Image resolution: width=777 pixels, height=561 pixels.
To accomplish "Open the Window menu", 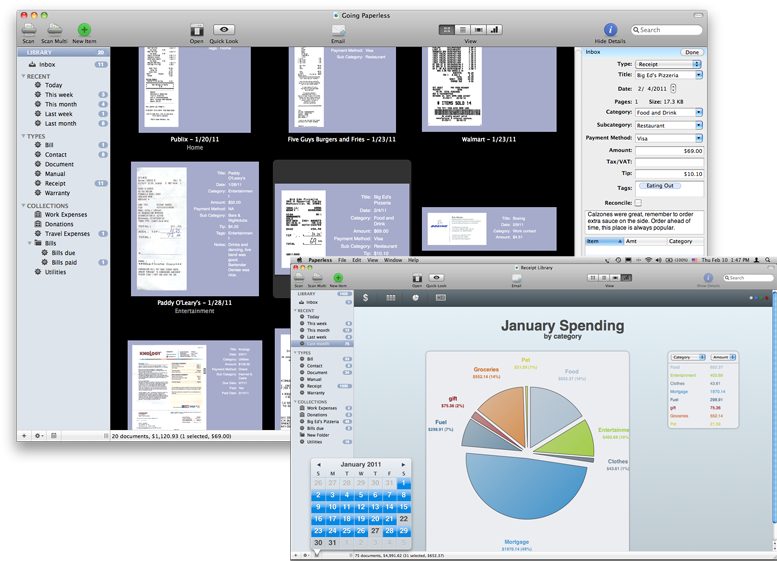I will (x=393, y=260).
